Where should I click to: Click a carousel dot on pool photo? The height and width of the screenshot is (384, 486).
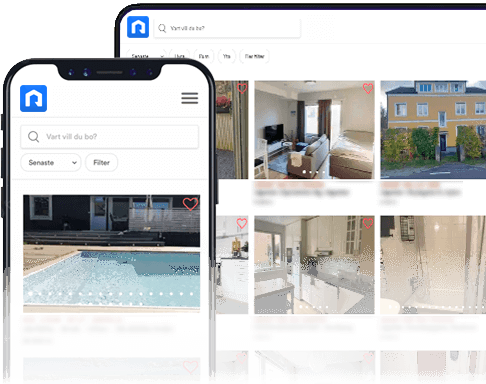(x=111, y=294)
